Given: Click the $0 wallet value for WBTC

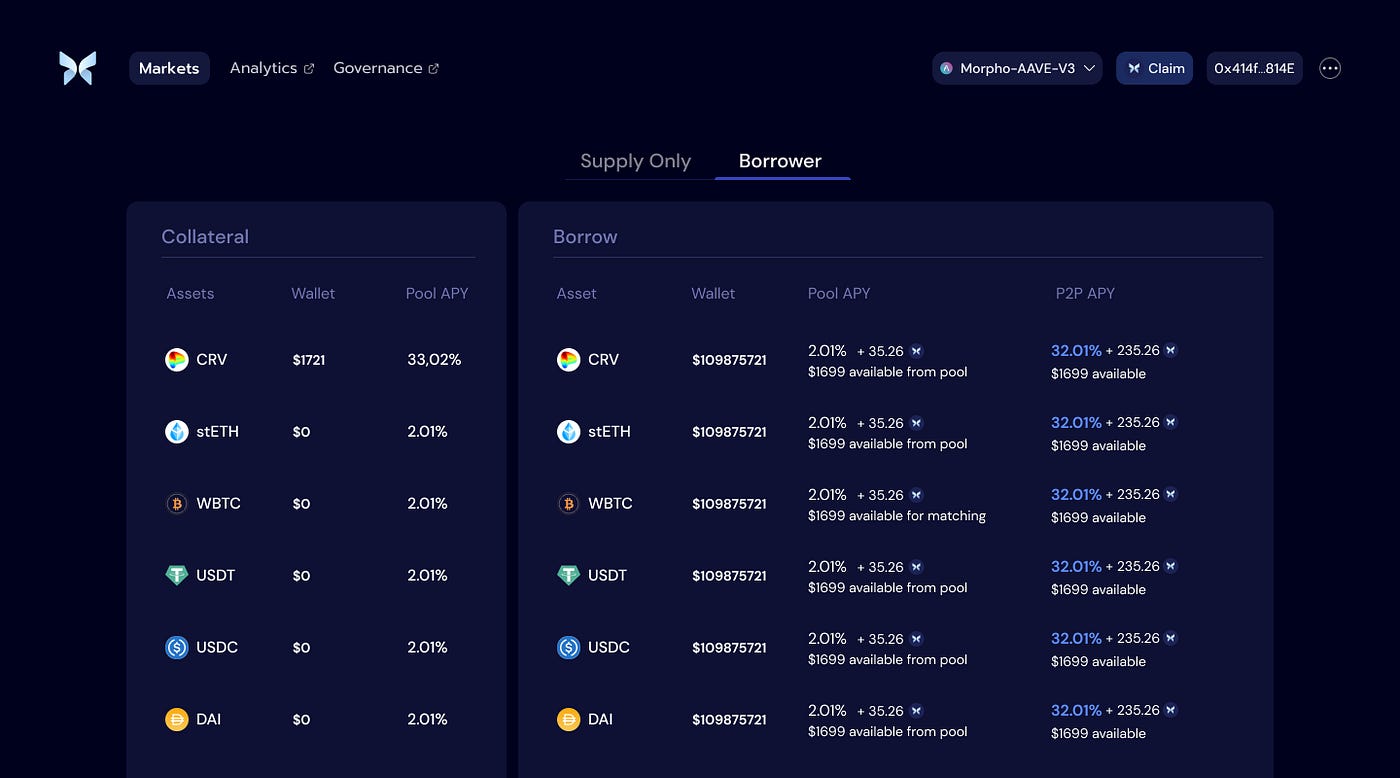Looking at the screenshot, I should [301, 504].
